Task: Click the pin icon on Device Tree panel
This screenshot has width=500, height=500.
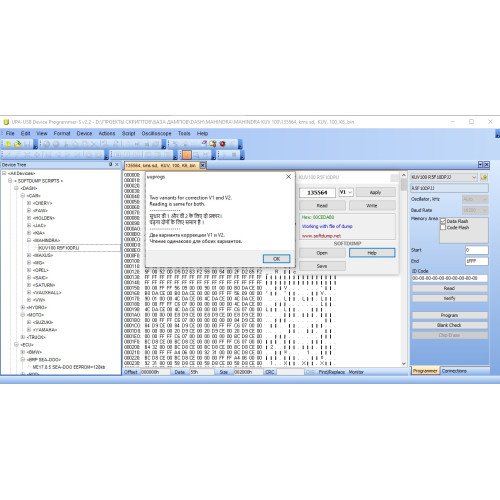Action: 111,164
